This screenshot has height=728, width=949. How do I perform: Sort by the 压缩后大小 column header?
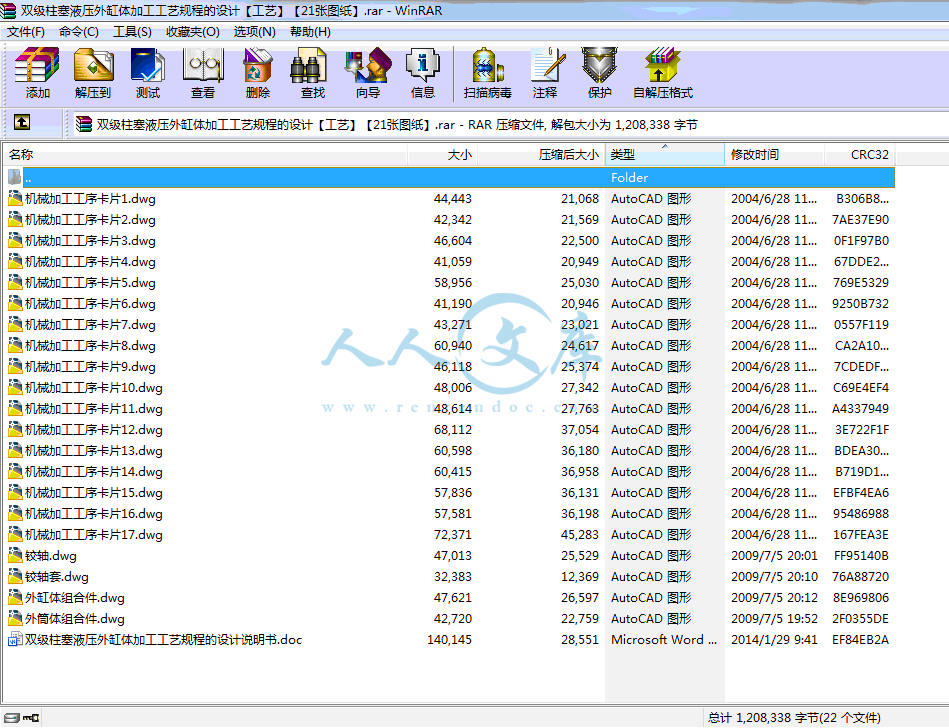click(x=541, y=154)
